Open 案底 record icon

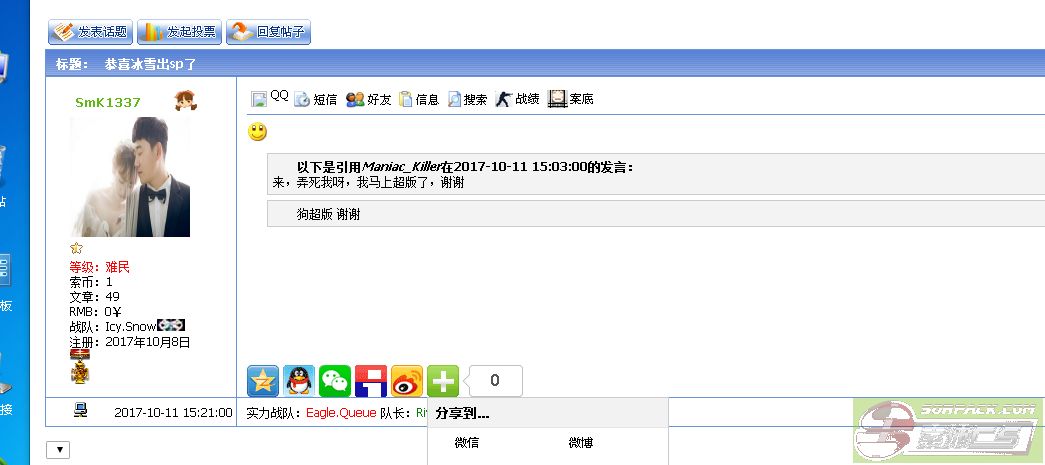tap(571, 99)
